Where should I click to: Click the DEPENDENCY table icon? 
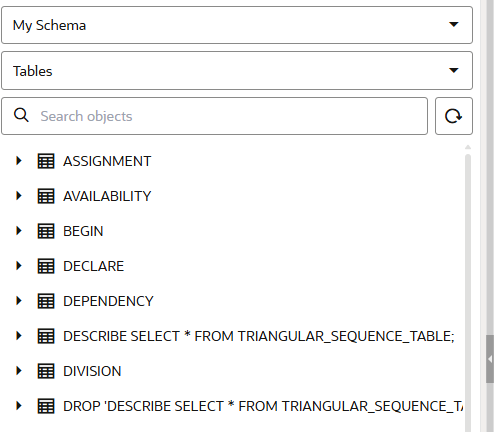(46, 301)
